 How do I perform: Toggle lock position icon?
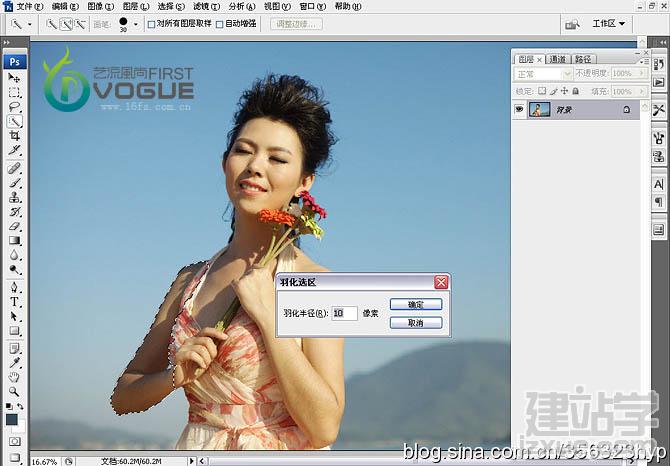(564, 91)
